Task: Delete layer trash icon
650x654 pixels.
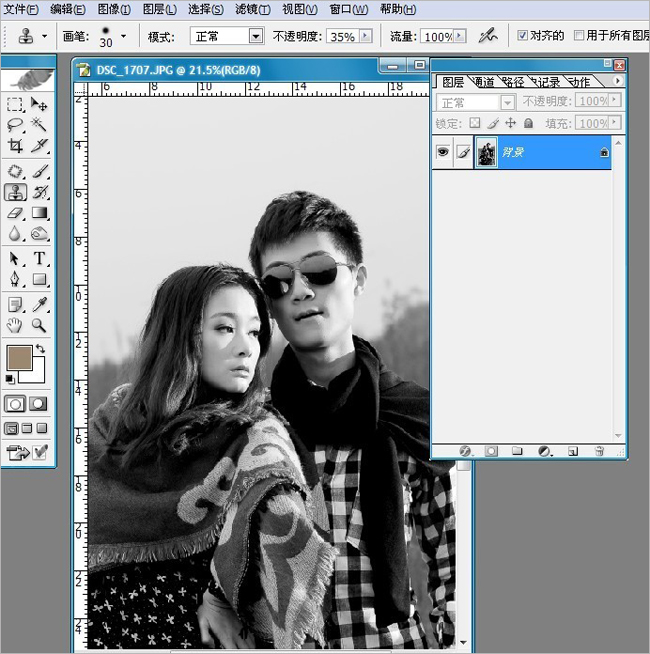Action: coord(599,451)
